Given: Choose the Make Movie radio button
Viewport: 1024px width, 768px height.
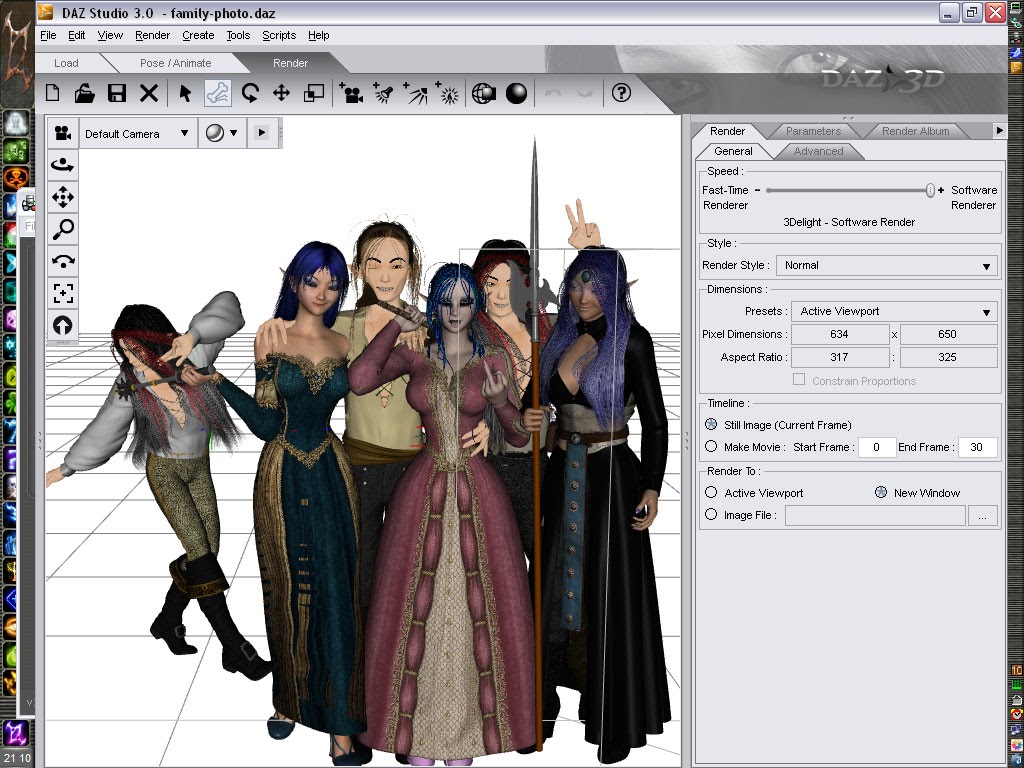Looking at the screenshot, I should coord(711,447).
